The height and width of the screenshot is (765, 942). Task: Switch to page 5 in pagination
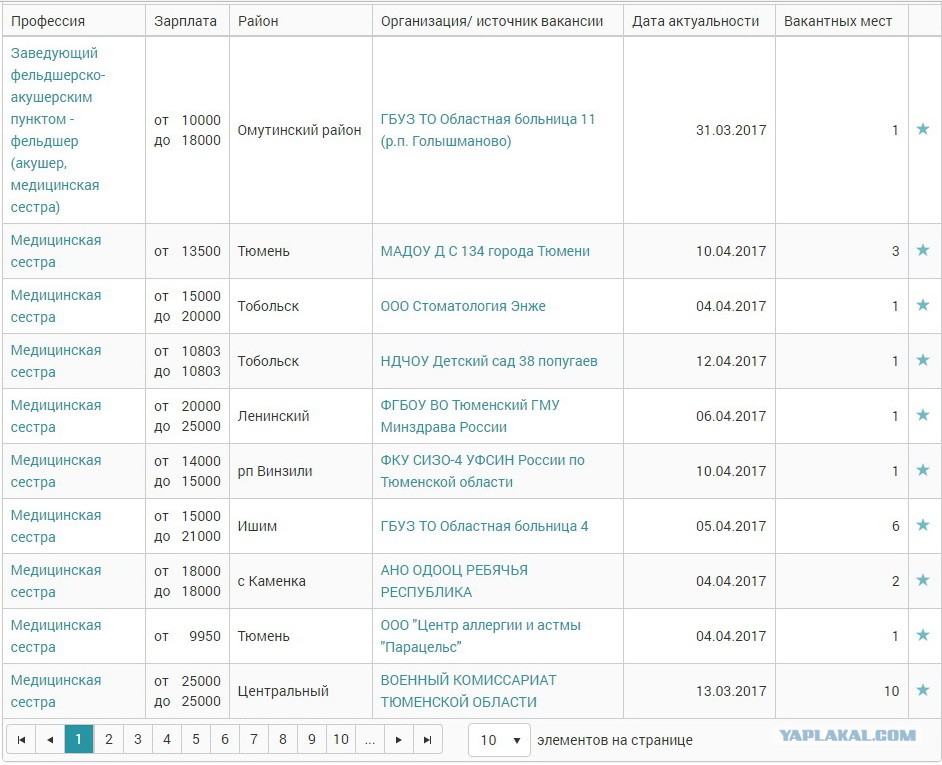(x=196, y=739)
